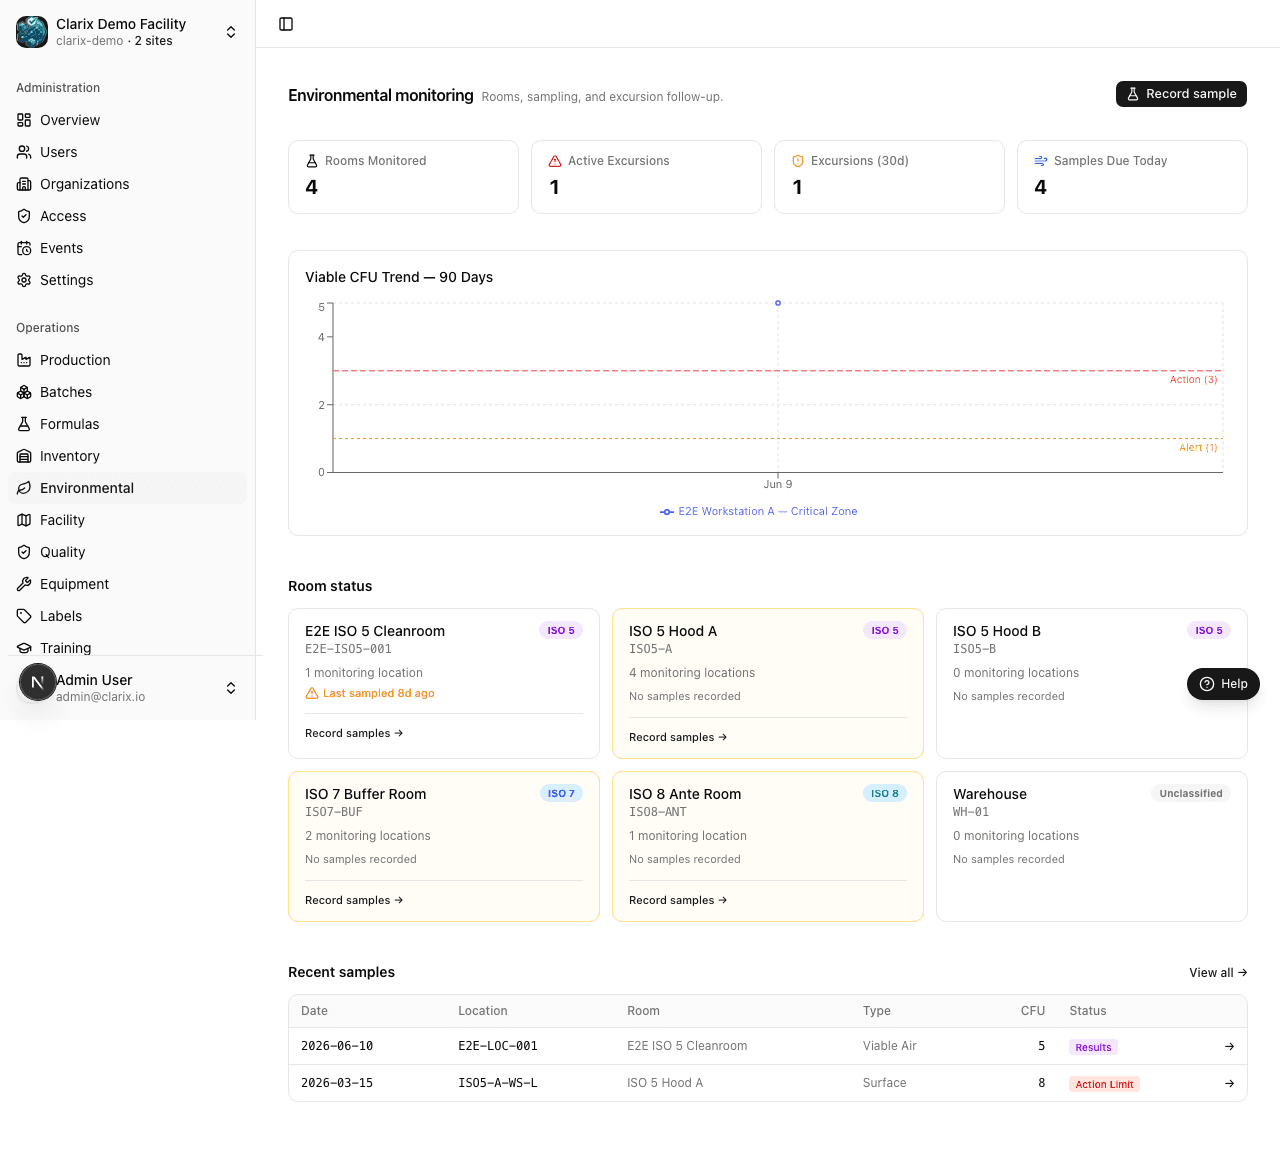Click the Unclassified badge on Warehouse

coord(1191,793)
